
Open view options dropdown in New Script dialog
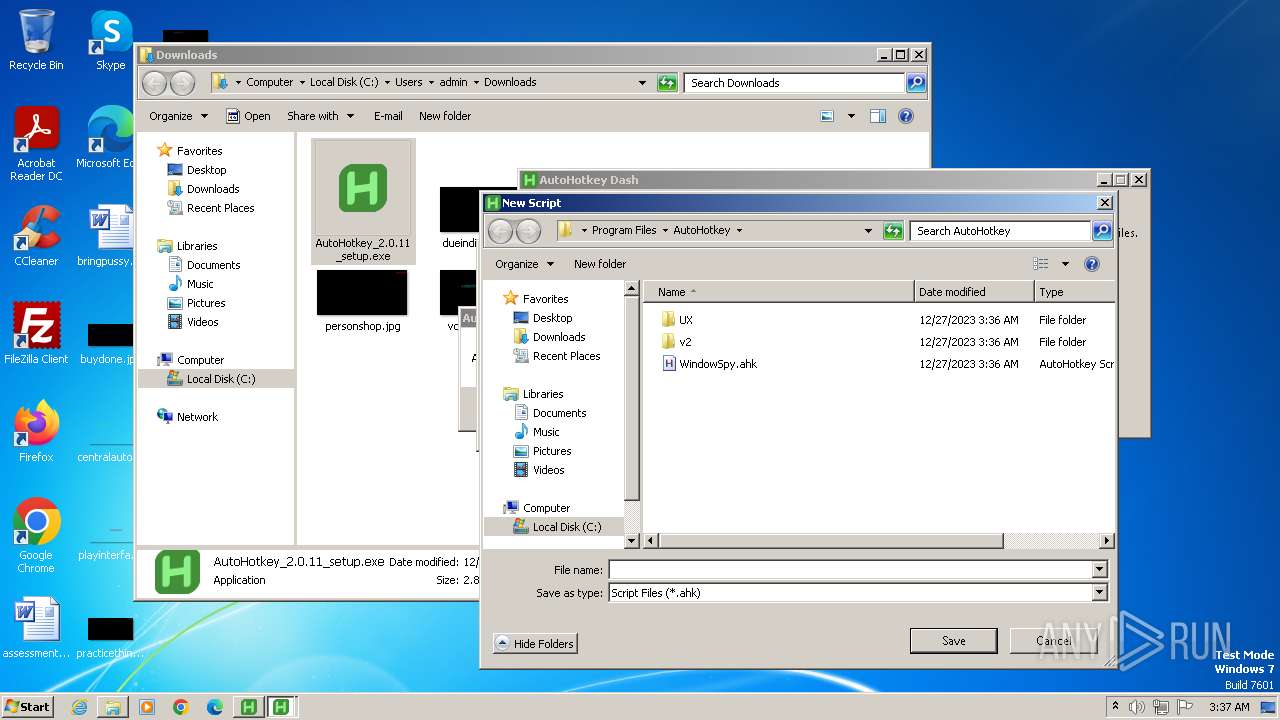click(x=1065, y=264)
